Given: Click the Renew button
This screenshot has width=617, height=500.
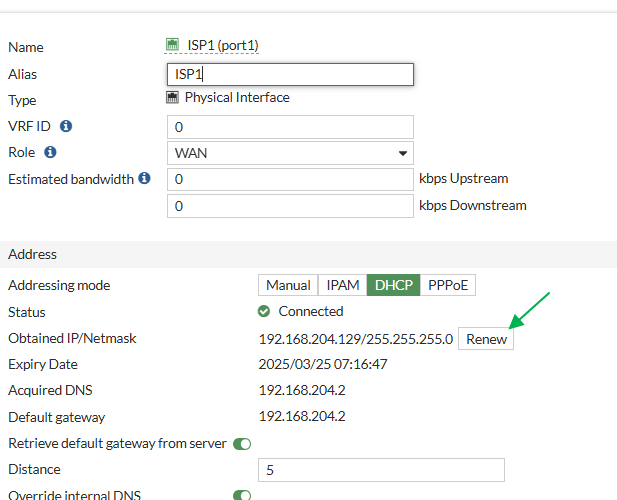Looking at the screenshot, I should point(487,339).
